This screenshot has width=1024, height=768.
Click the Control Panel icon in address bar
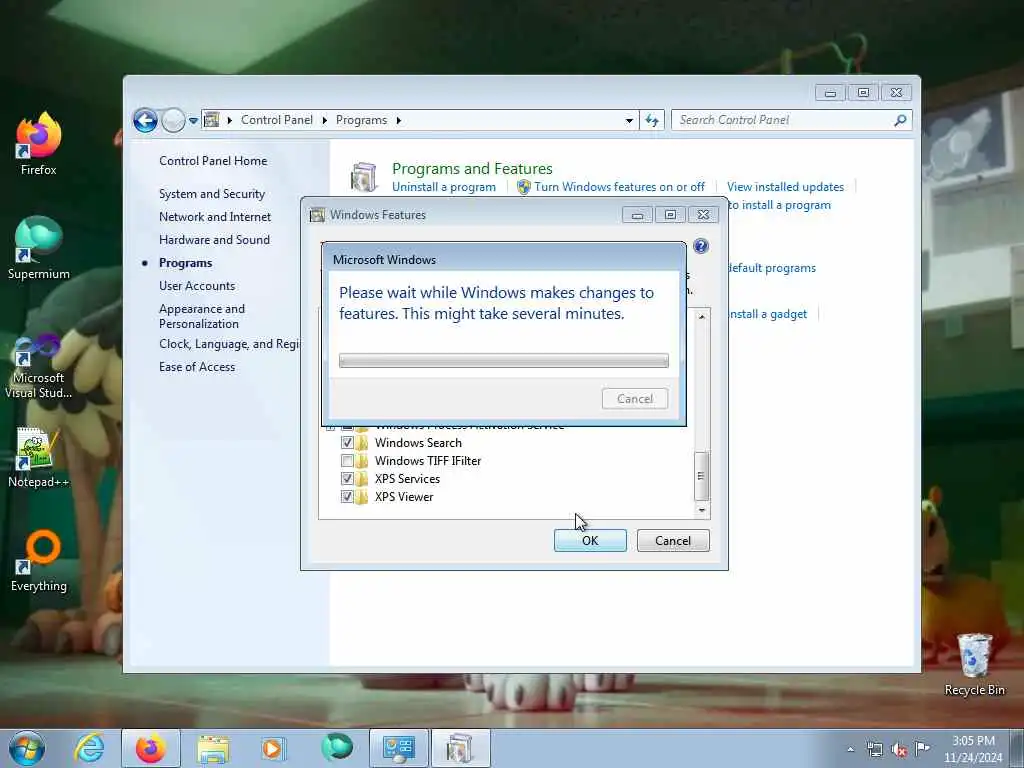pyautogui.click(x=212, y=120)
